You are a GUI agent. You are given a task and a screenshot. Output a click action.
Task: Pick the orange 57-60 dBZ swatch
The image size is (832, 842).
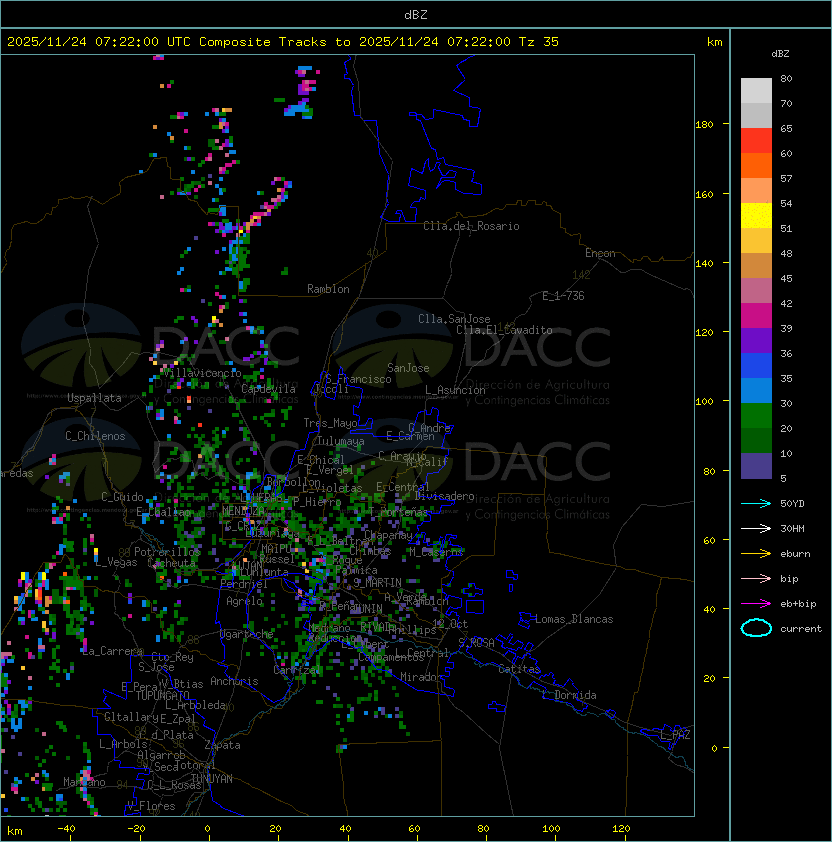pyautogui.click(x=756, y=165)
